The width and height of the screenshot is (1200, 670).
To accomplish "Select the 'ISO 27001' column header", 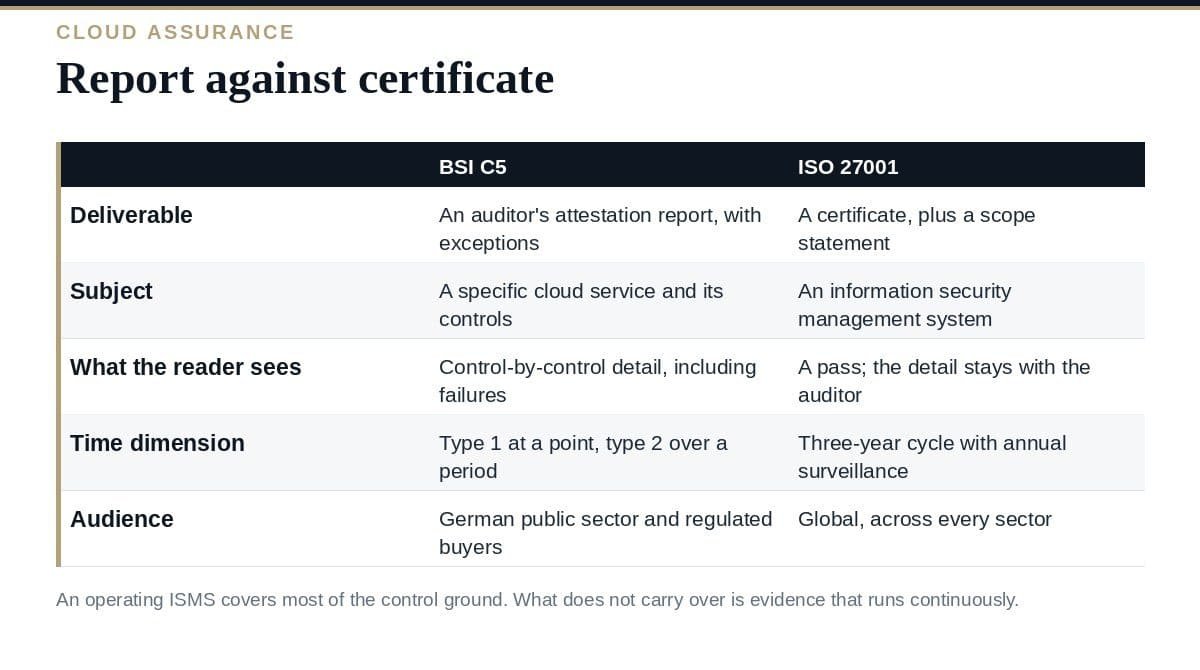I will pyautogui.click(x=848, y=167).
